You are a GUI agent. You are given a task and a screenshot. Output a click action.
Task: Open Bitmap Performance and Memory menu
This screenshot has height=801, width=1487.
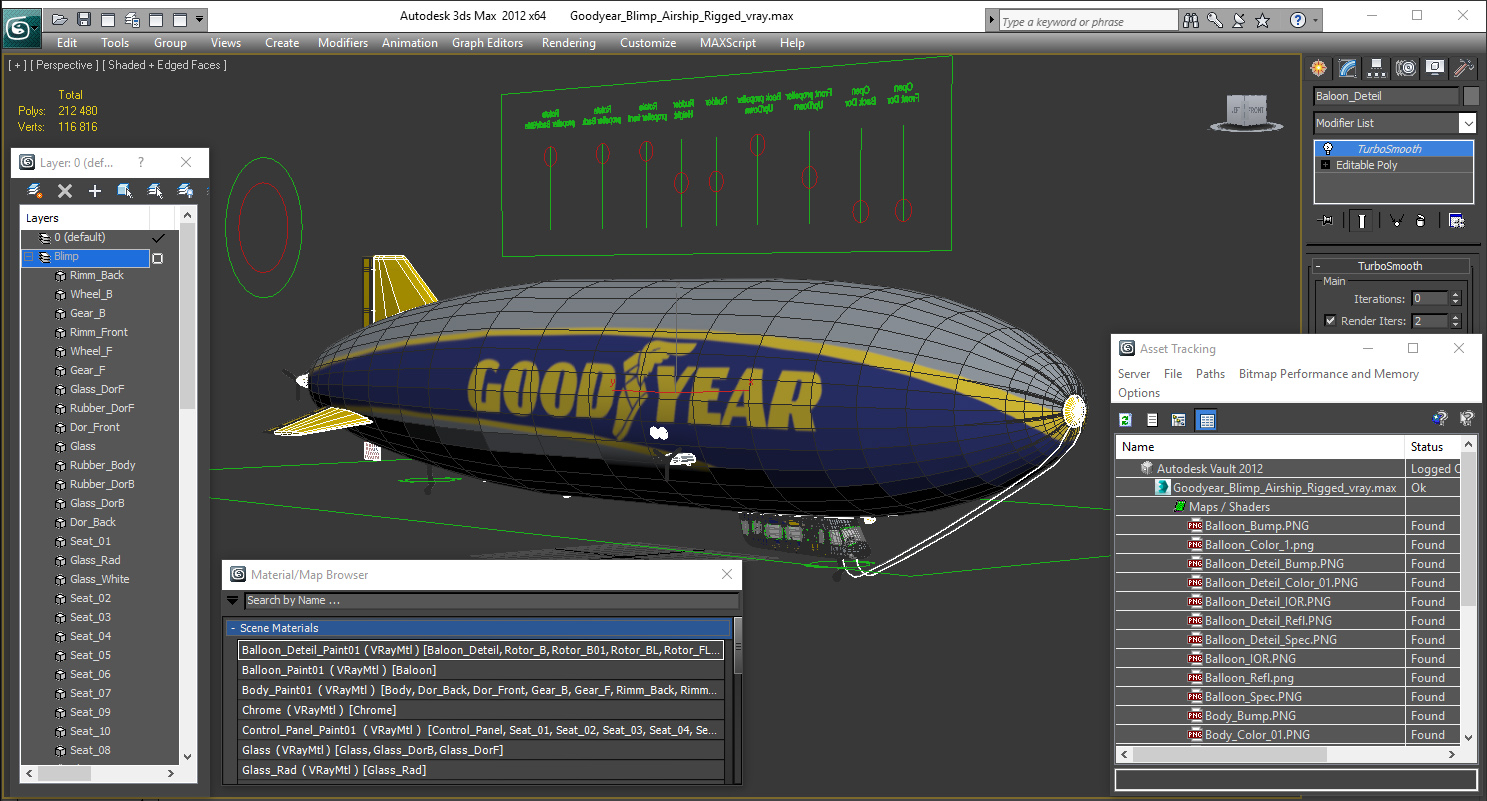tap(1329, 374)
